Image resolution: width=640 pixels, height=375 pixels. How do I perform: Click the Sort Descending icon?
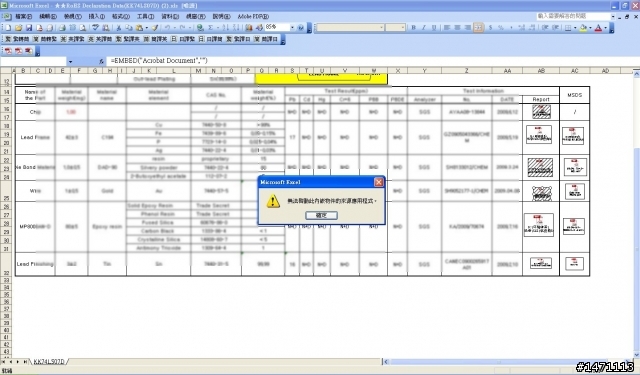236,28
